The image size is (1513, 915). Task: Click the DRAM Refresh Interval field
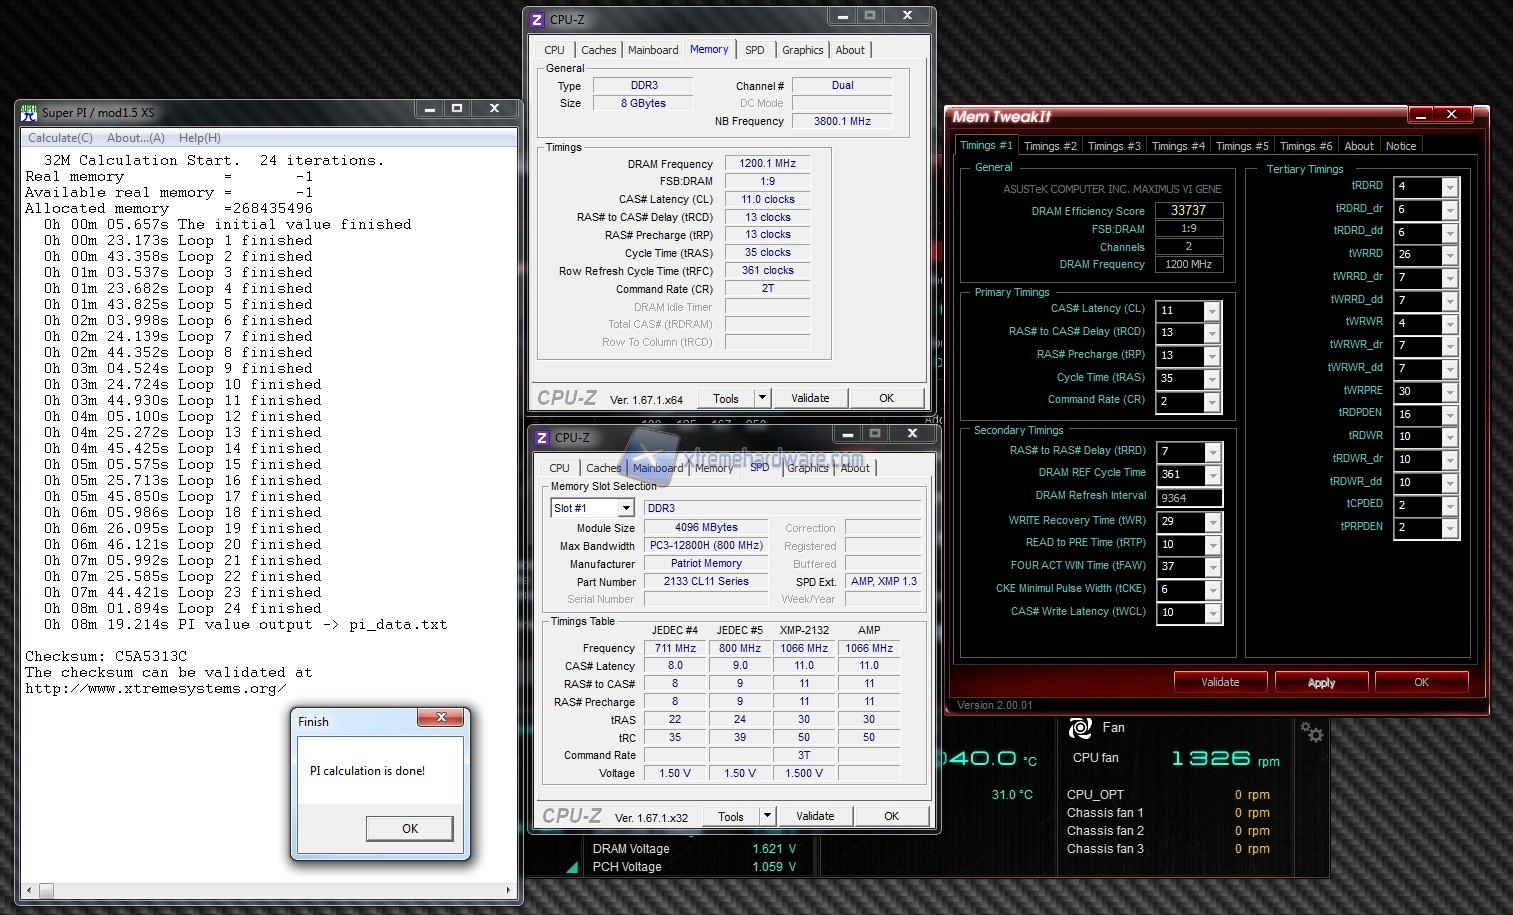click(x=1188, y=498)
